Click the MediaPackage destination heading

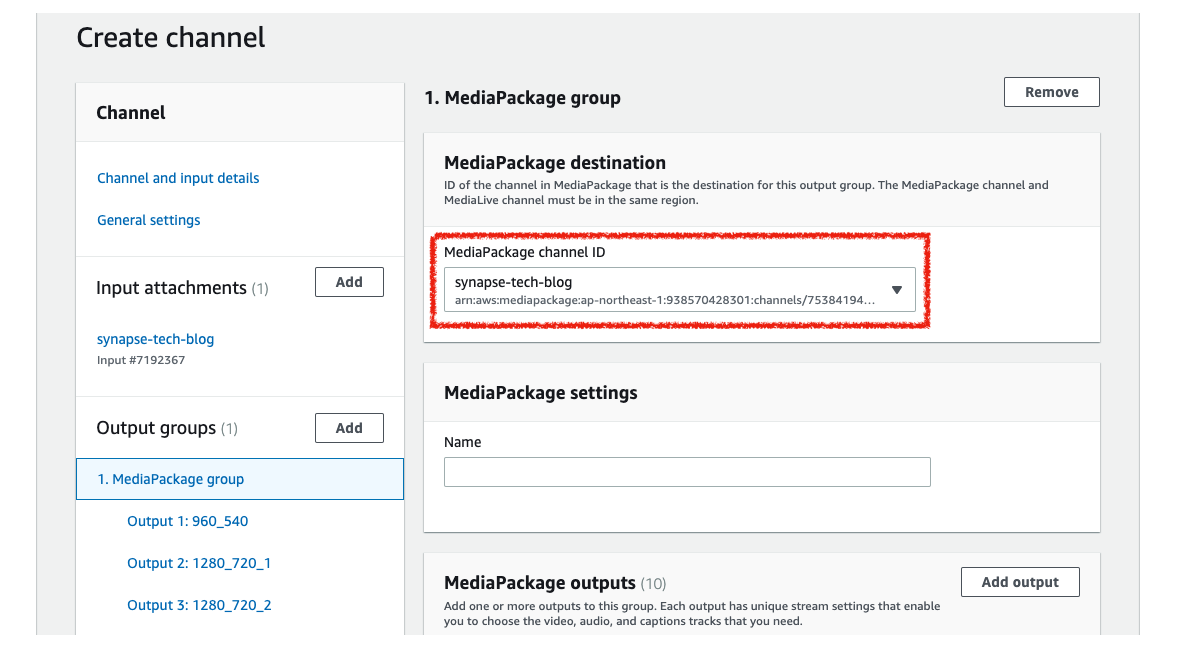point(555,163)
